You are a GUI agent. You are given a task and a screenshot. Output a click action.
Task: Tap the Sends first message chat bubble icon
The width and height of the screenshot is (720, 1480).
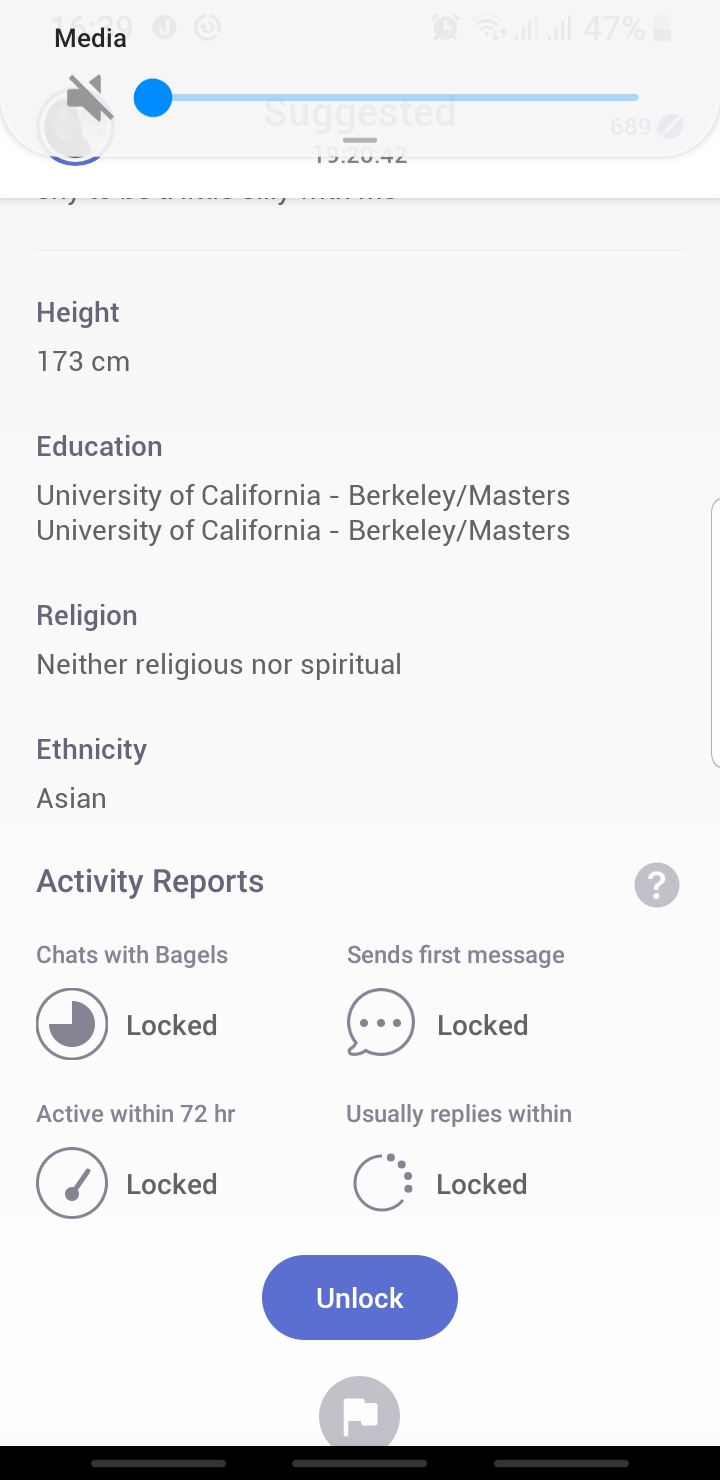(x=381, y=1023)
